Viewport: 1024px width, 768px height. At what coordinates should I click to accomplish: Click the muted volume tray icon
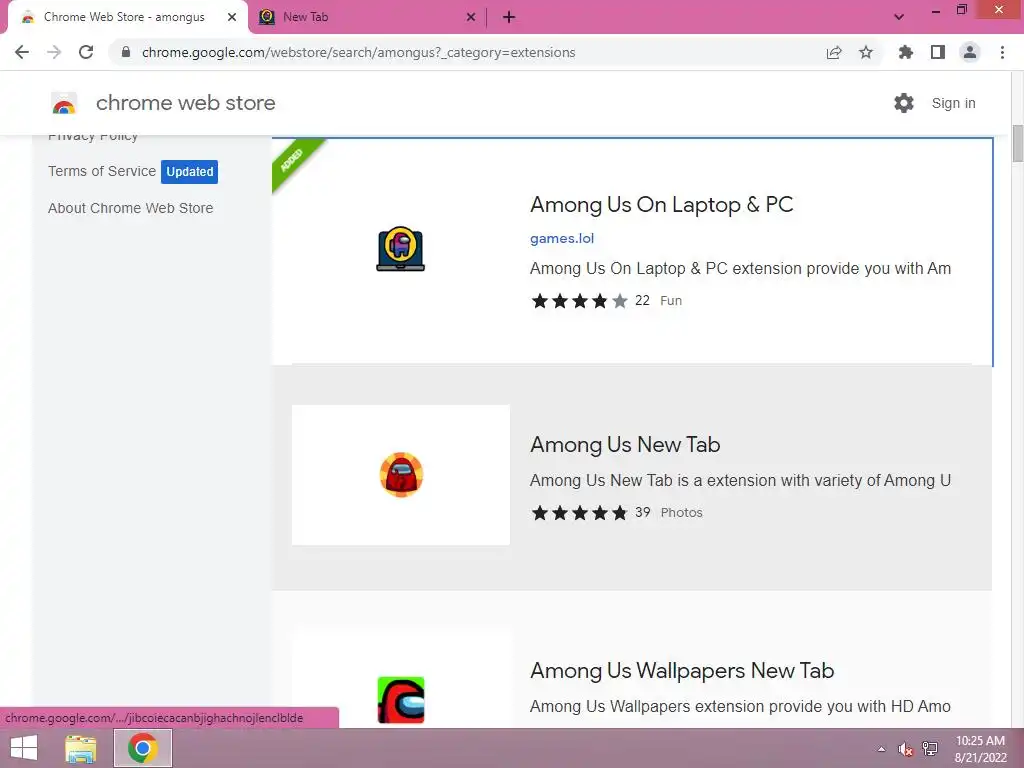pos(905,749)
